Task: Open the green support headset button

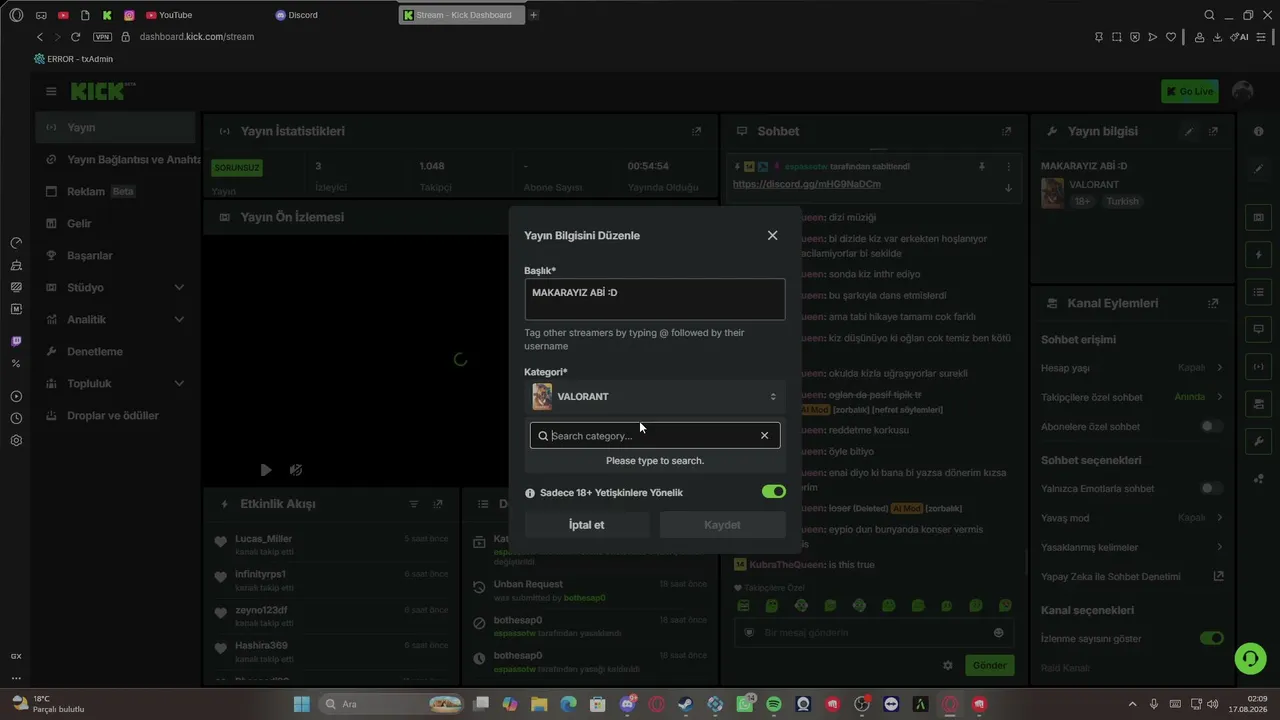Action: coord(1249,658)
